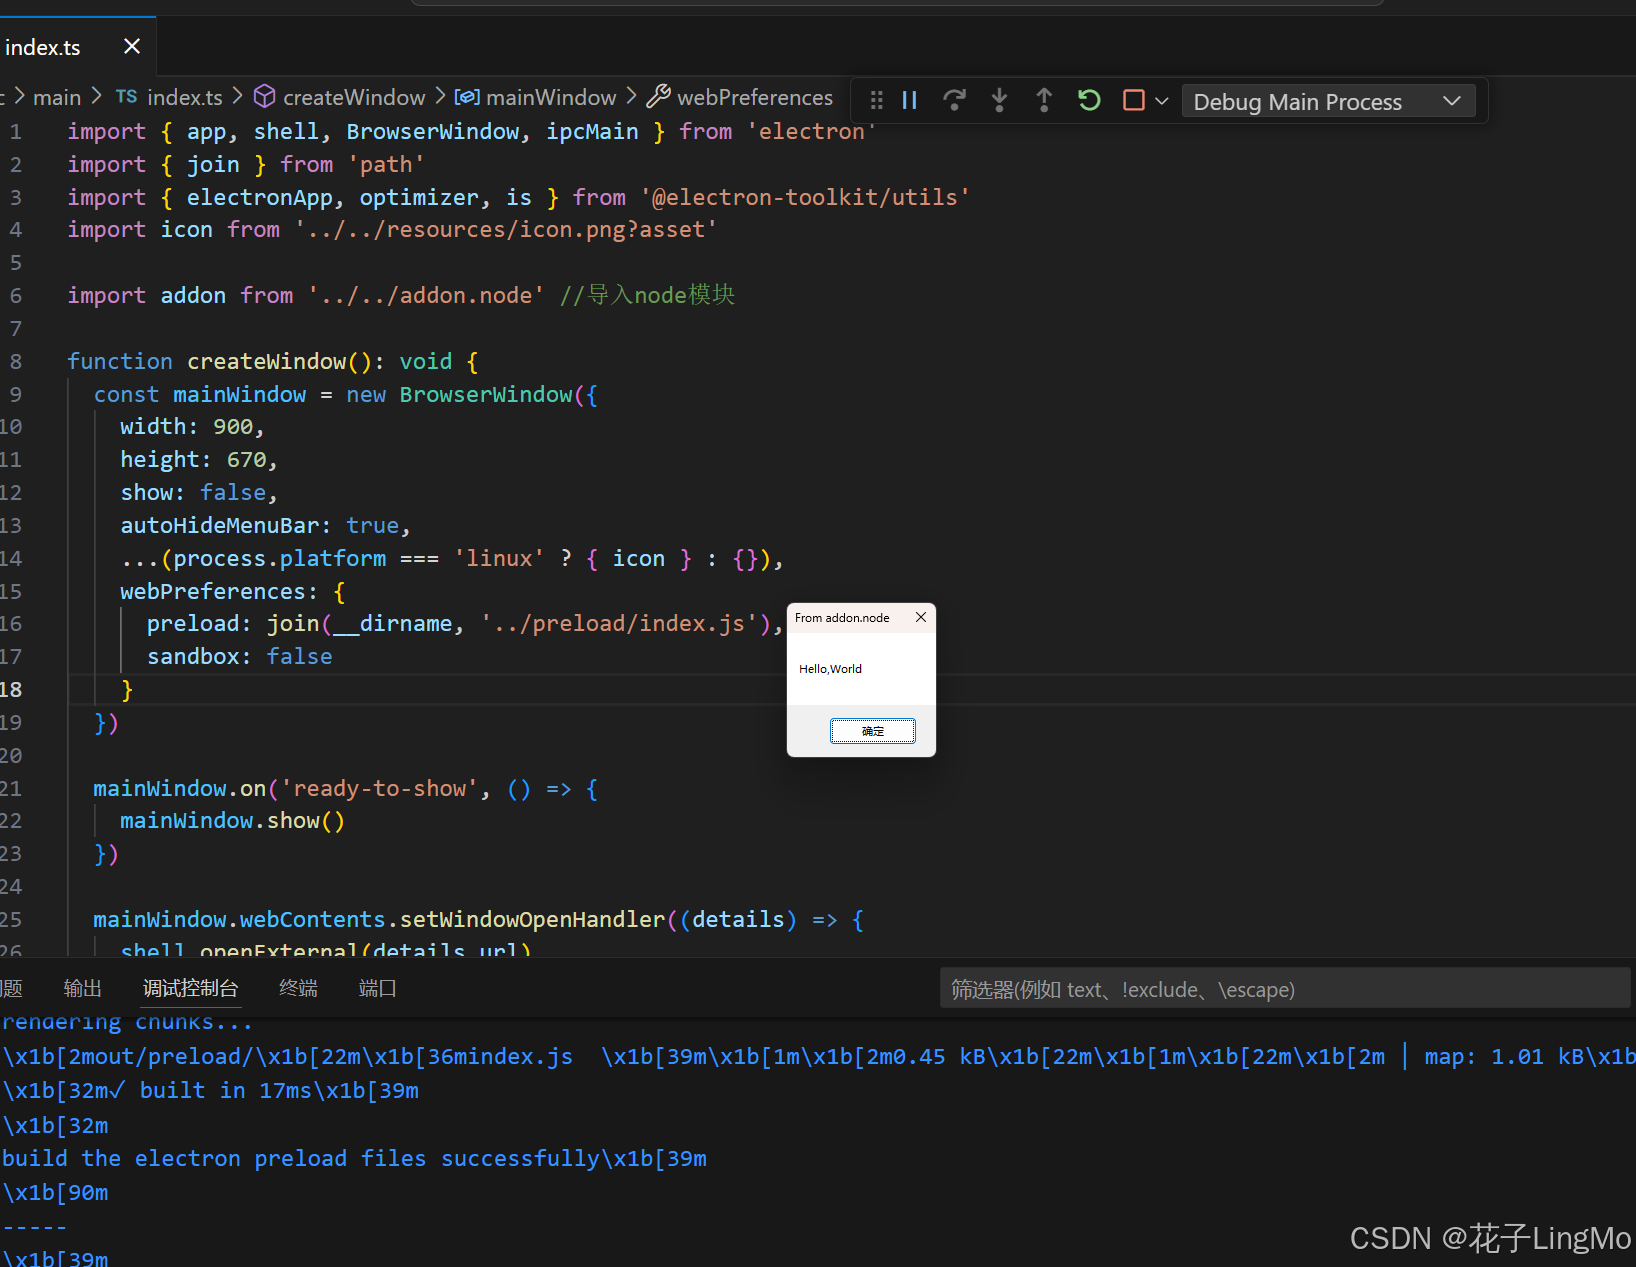Screen dimensions: 1636x1267
Task: Click the 'sandbox: false' line
Action: tap(239, 656)
